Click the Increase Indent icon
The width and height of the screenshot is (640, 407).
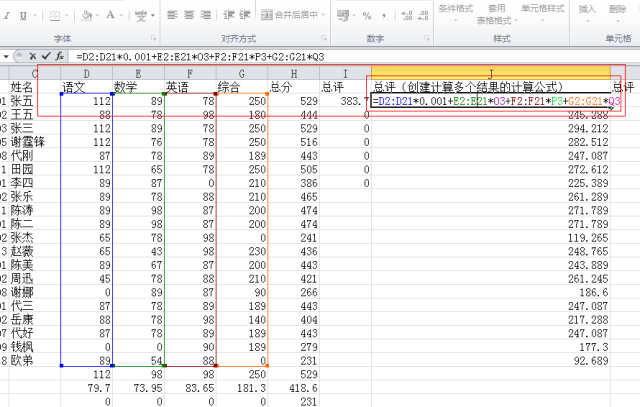tap(241, 15)
